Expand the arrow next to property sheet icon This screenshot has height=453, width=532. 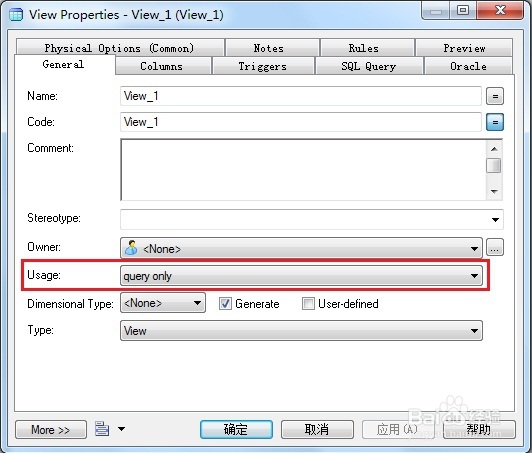coord(121,429)
